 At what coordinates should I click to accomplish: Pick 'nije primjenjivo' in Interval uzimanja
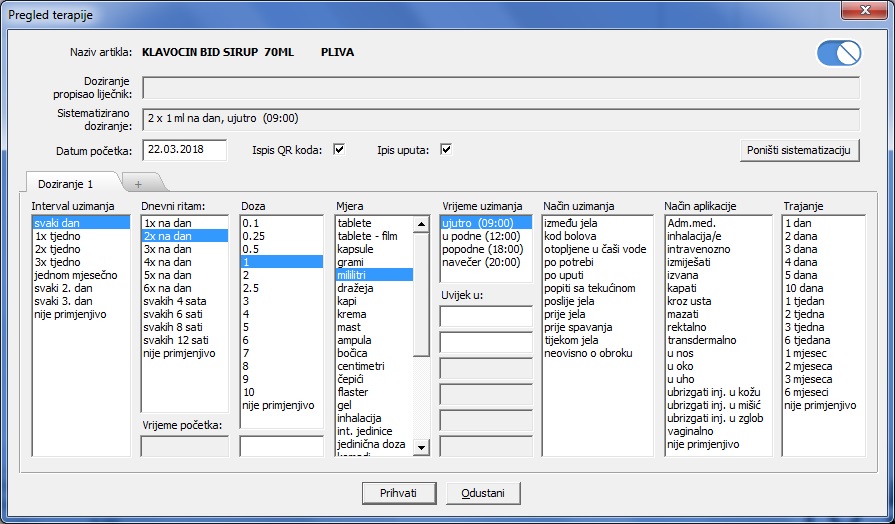point(81,315)
